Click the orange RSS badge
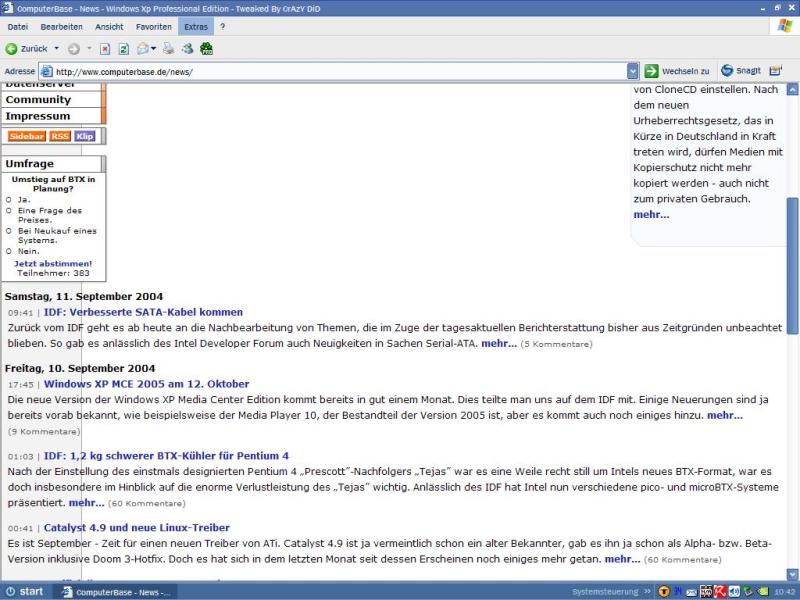The height and width of the screenshot is (600, 800). 60,136
